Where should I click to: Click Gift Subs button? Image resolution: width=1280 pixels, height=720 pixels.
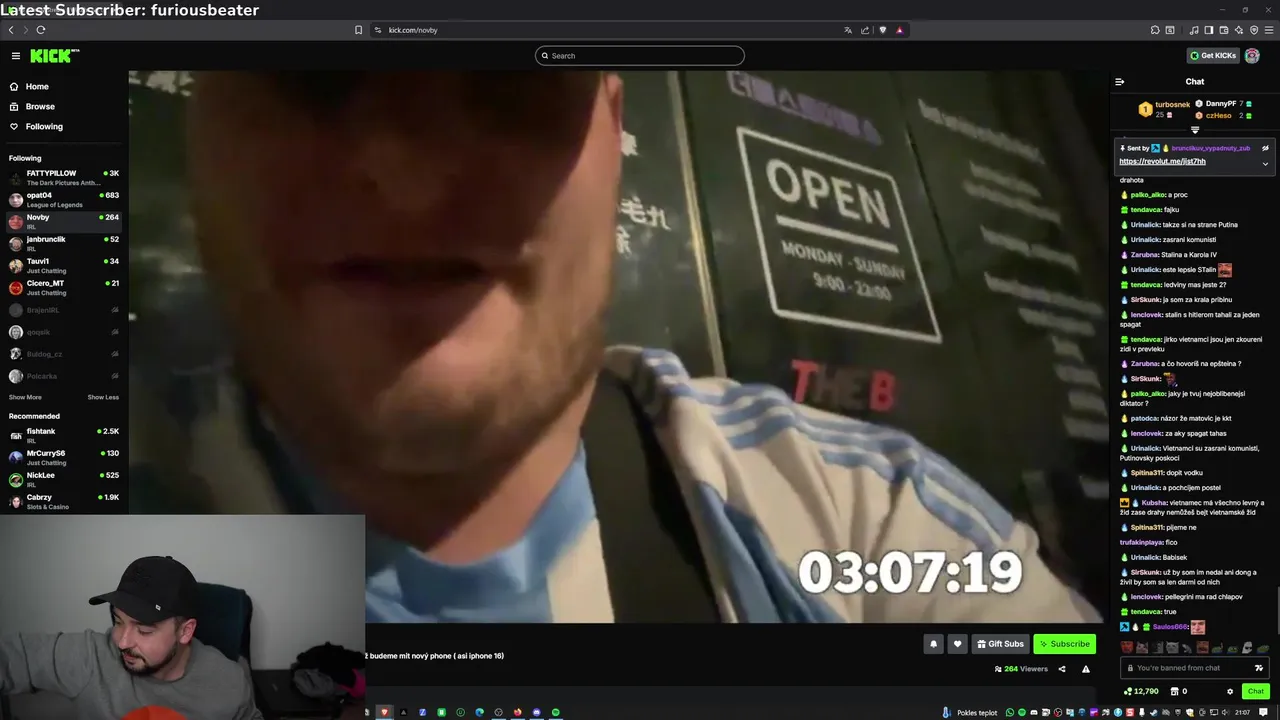coord(1000,644)
